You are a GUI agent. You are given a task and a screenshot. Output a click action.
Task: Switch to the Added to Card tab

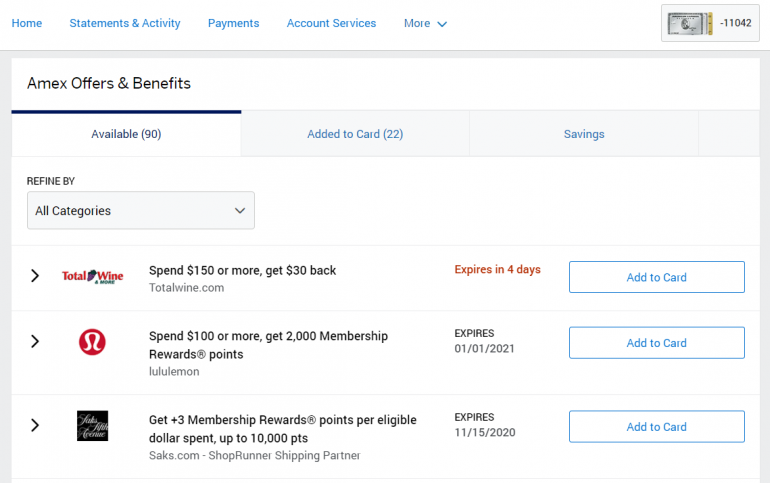pos(355,134)
